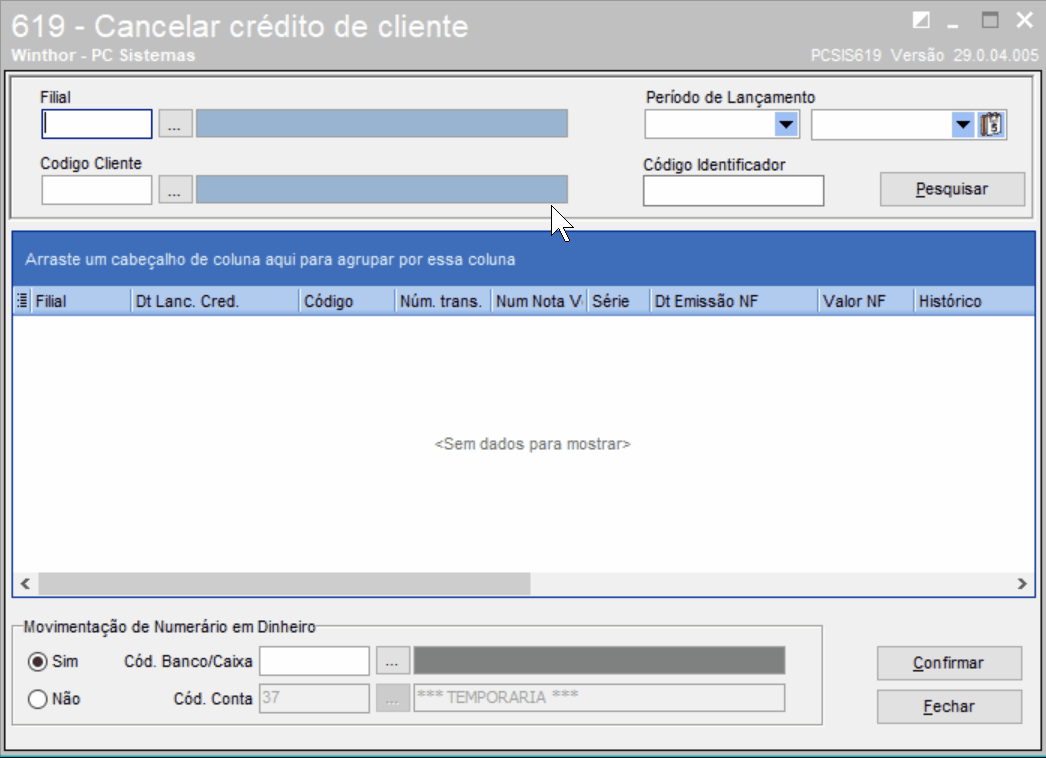Click the horizontal scrollbar thumb of grid
Viewport: 1046px width, 758px height.
tap(284, 584)
